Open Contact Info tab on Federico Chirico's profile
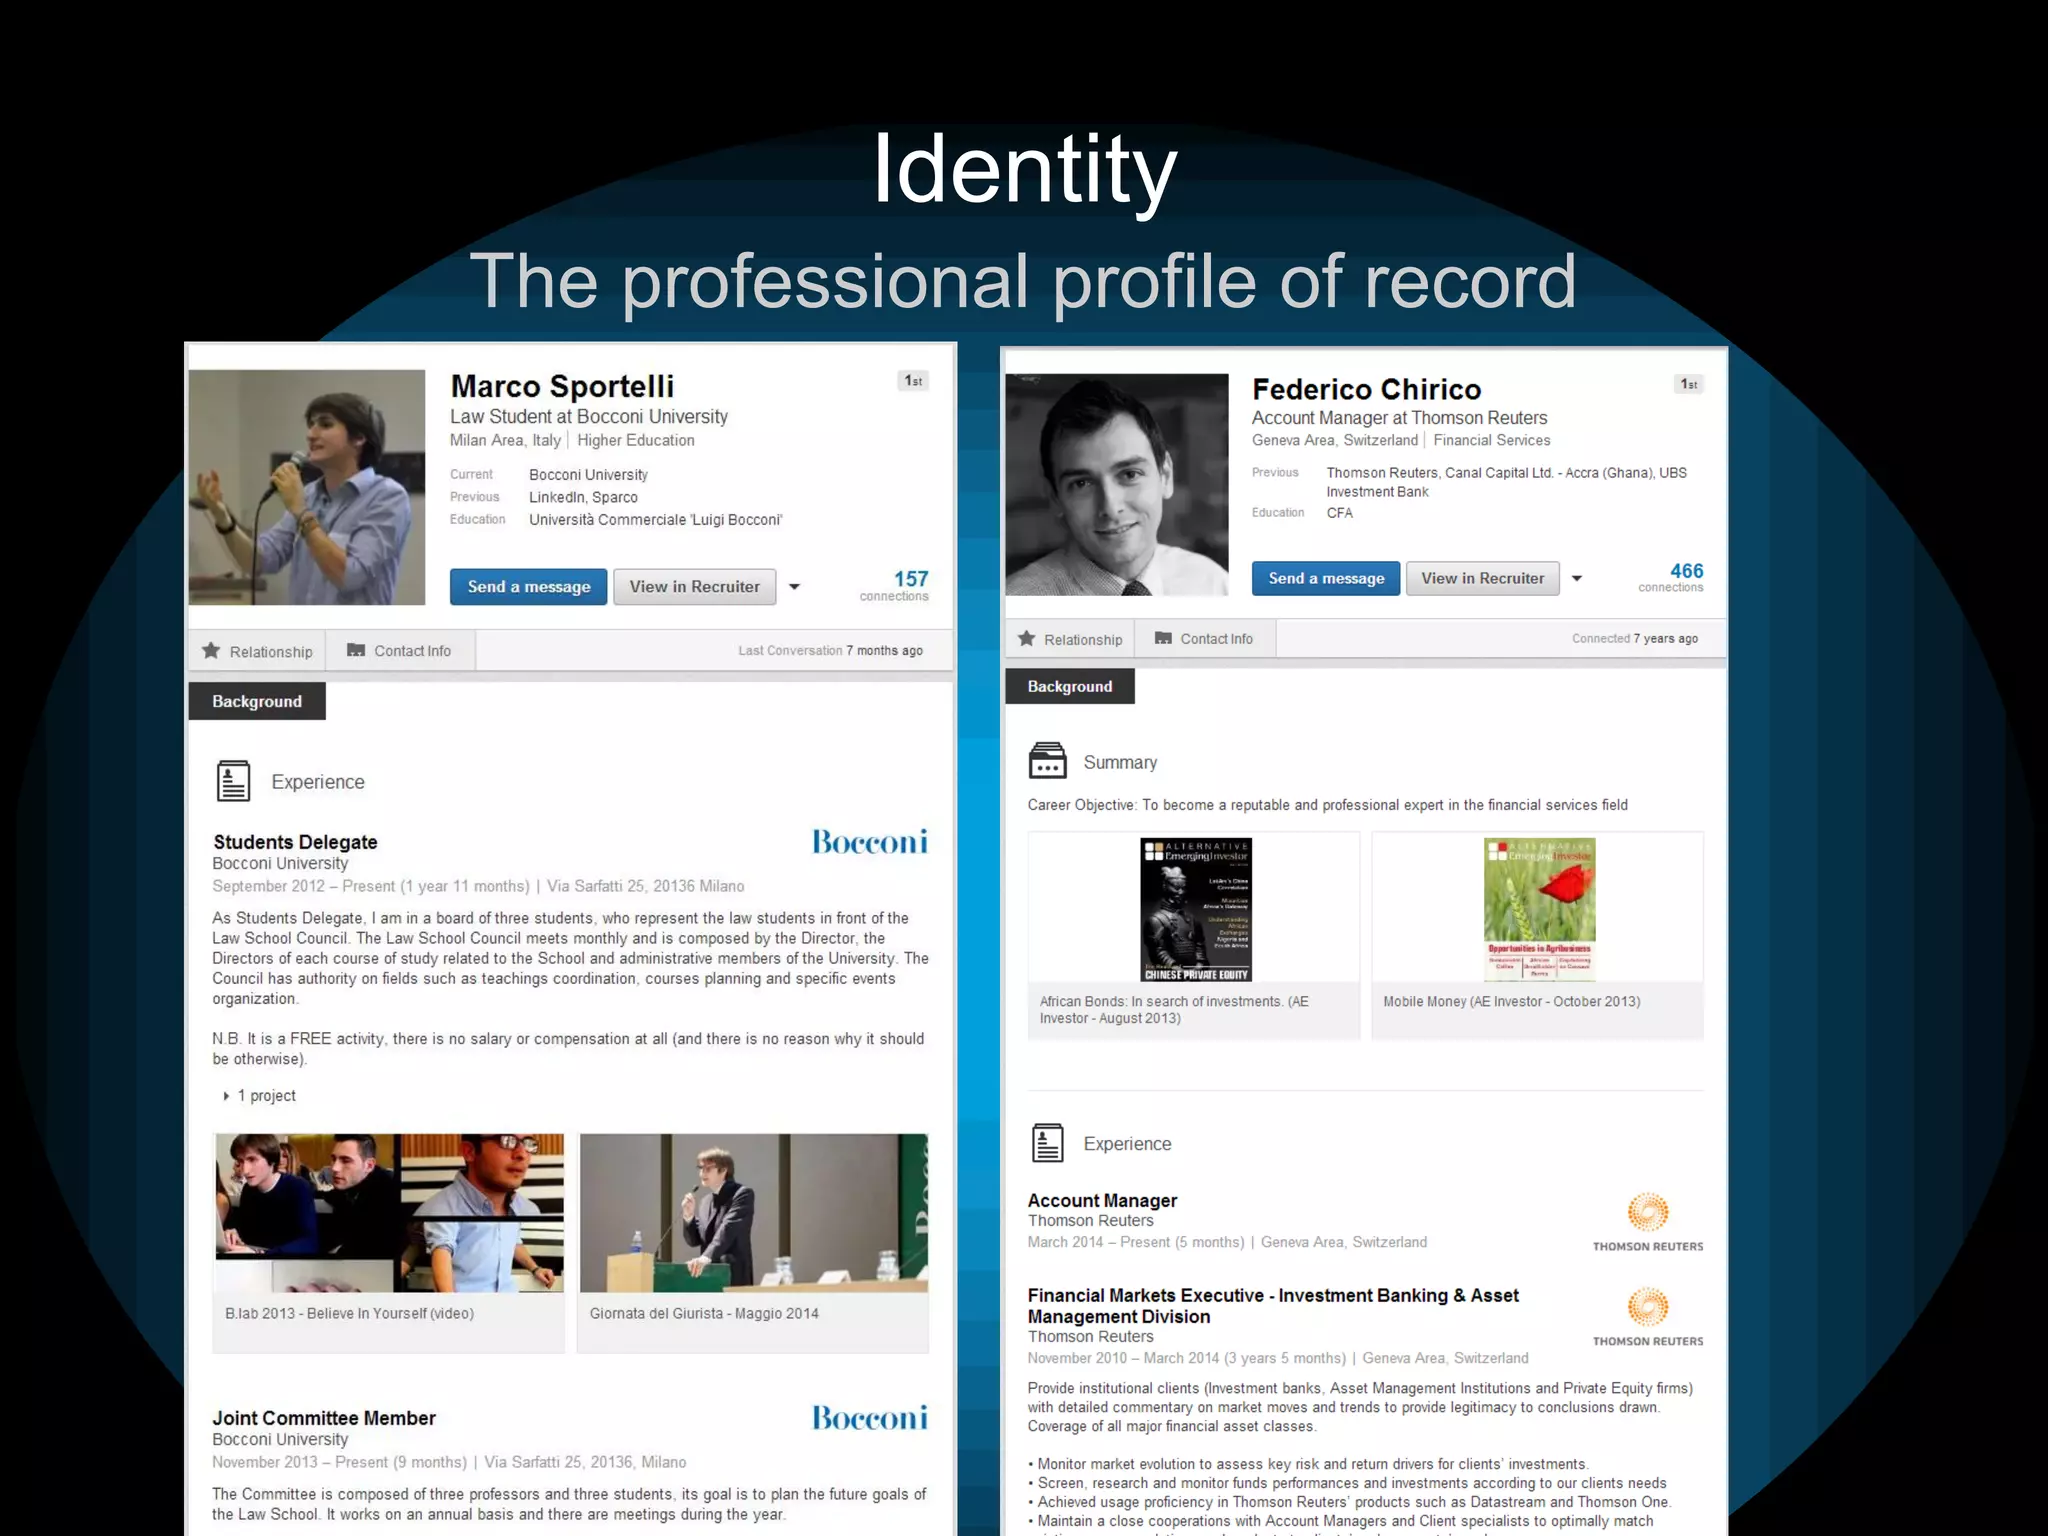The image size is (2048, 1536). click(1205, 639)
